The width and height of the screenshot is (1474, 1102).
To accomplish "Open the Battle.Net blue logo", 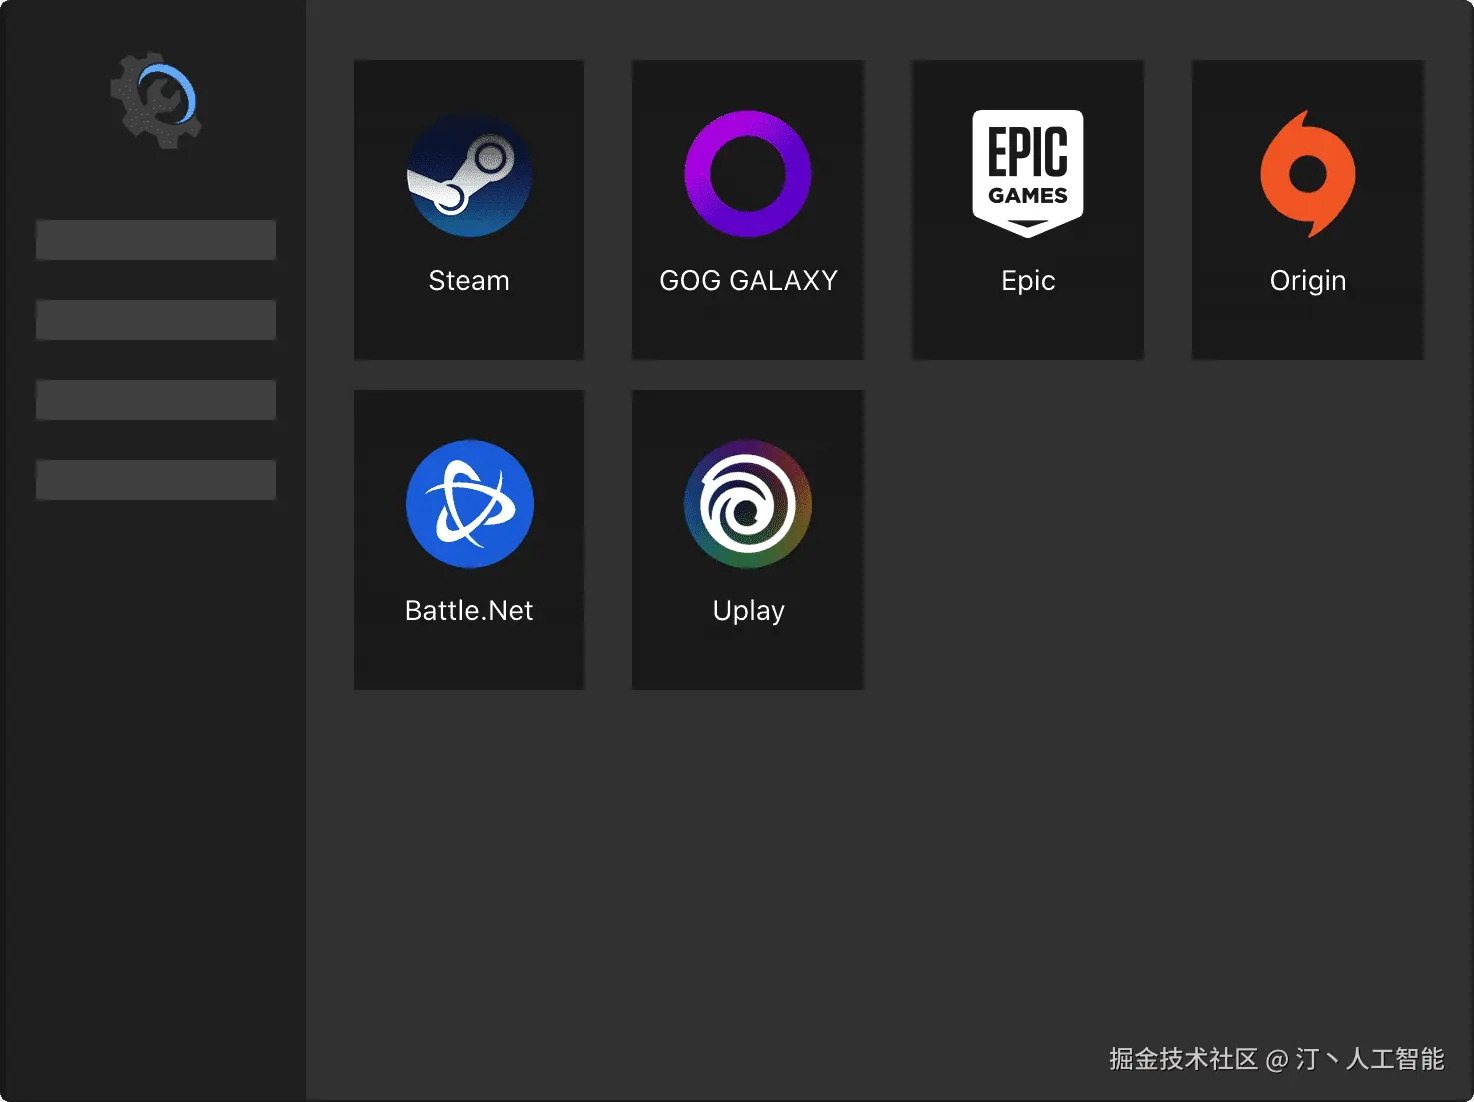I will click(469, 504).
